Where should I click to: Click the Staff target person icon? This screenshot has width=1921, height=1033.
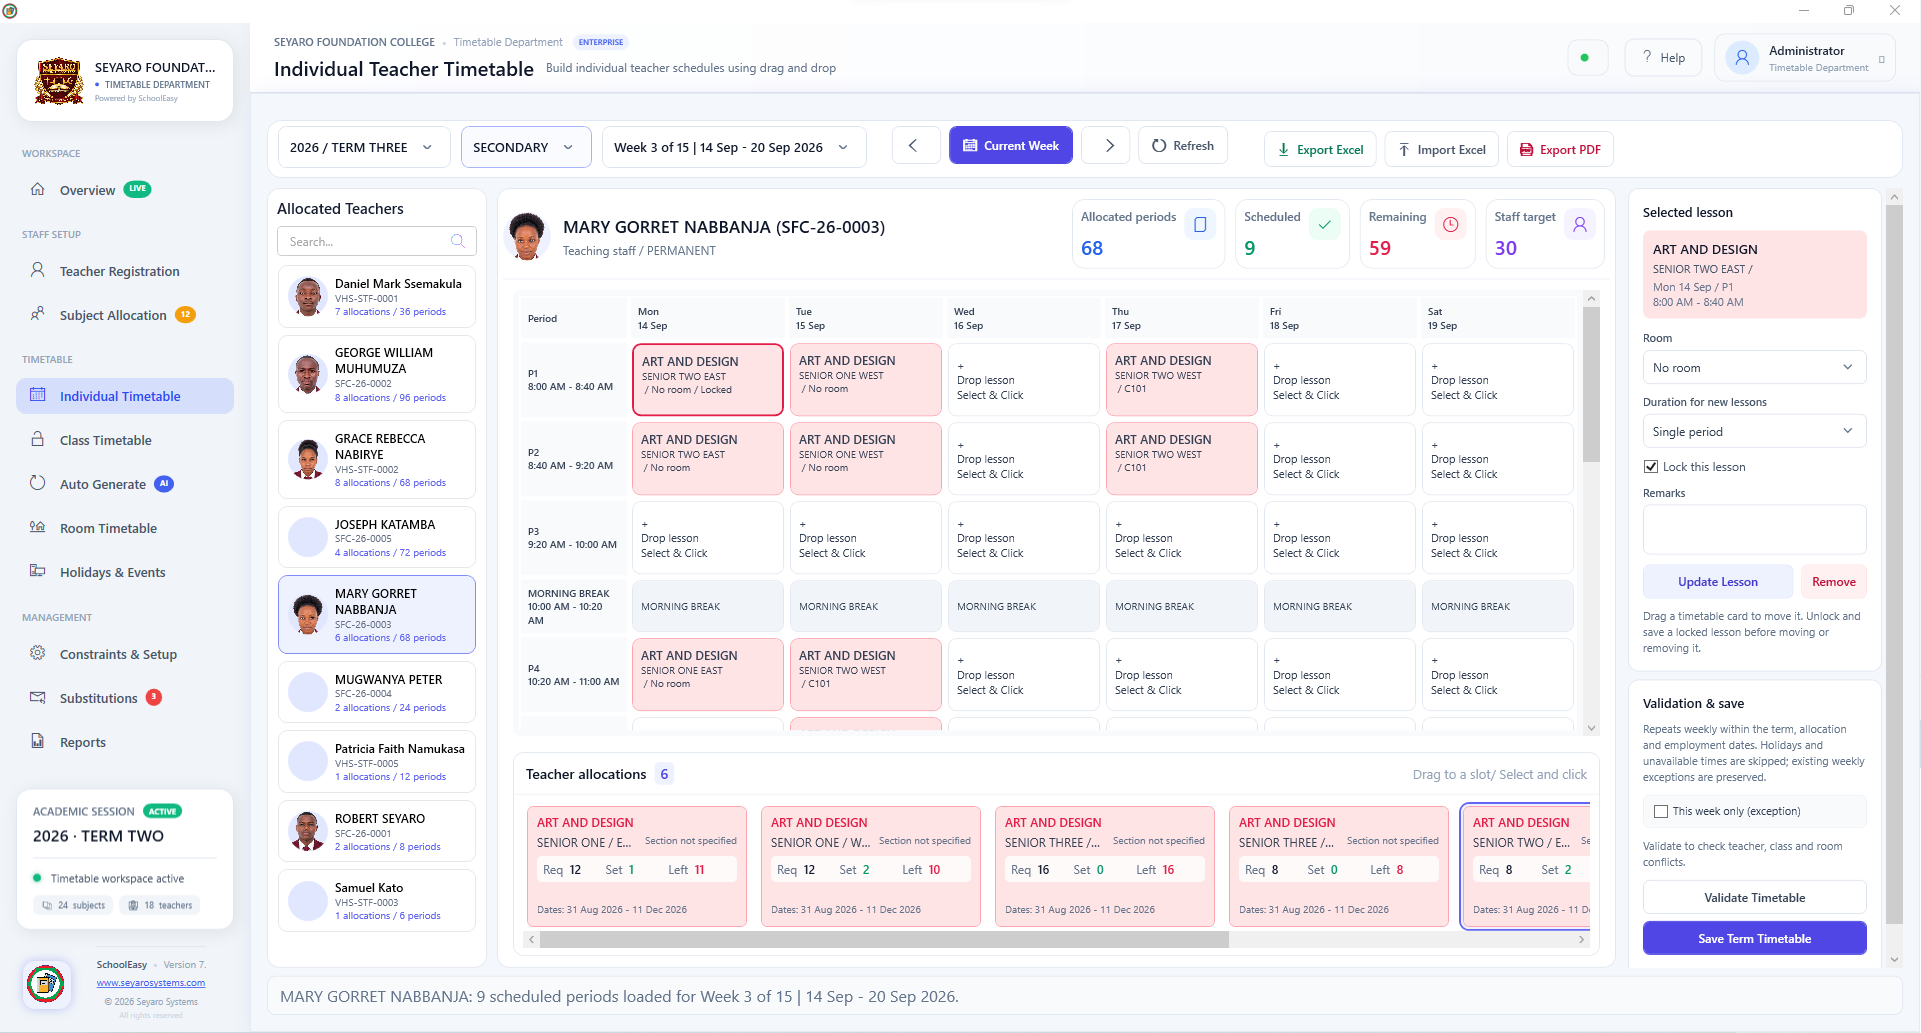pyautogui.click(x=1580, y=225)
